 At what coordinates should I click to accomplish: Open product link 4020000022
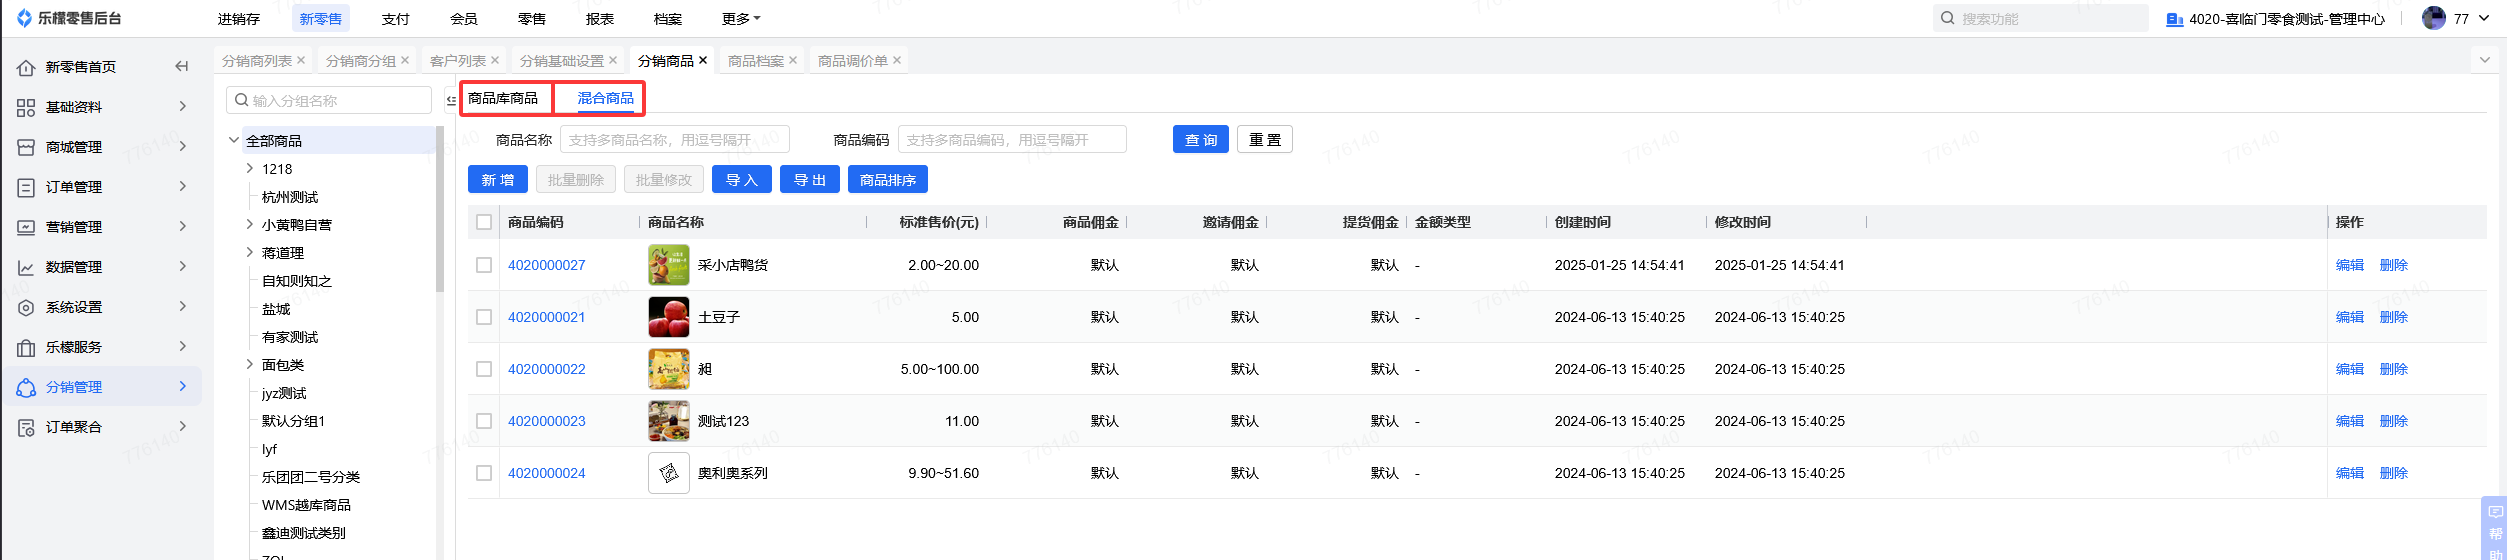click(x=546, y=369)
